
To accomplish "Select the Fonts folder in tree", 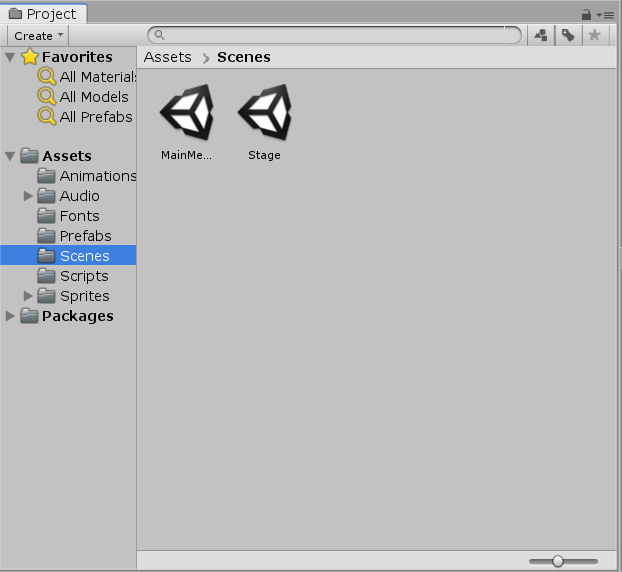I will pyautogui.click(x=68, y=216).
